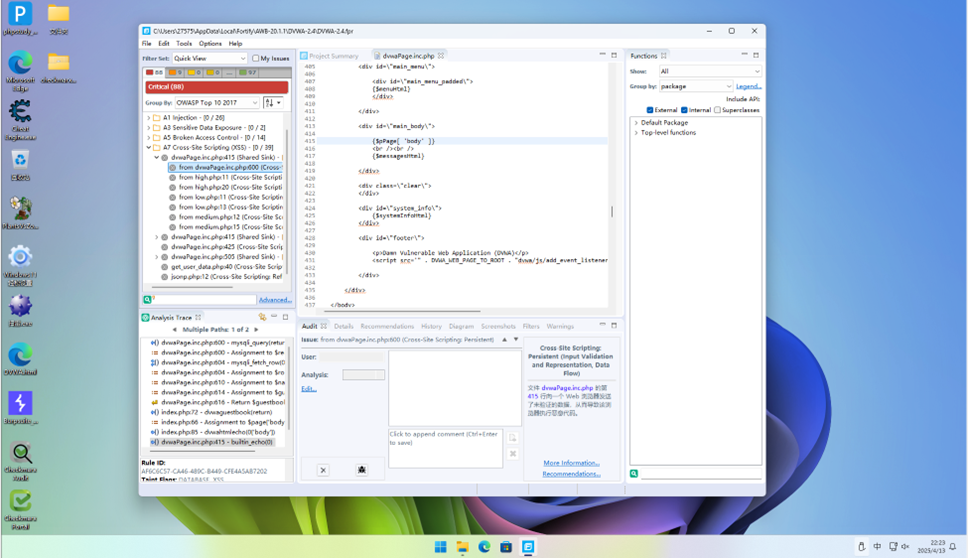
Task: Click the Return $guestbook trace entry icon
Action: (x=155, y=402)
